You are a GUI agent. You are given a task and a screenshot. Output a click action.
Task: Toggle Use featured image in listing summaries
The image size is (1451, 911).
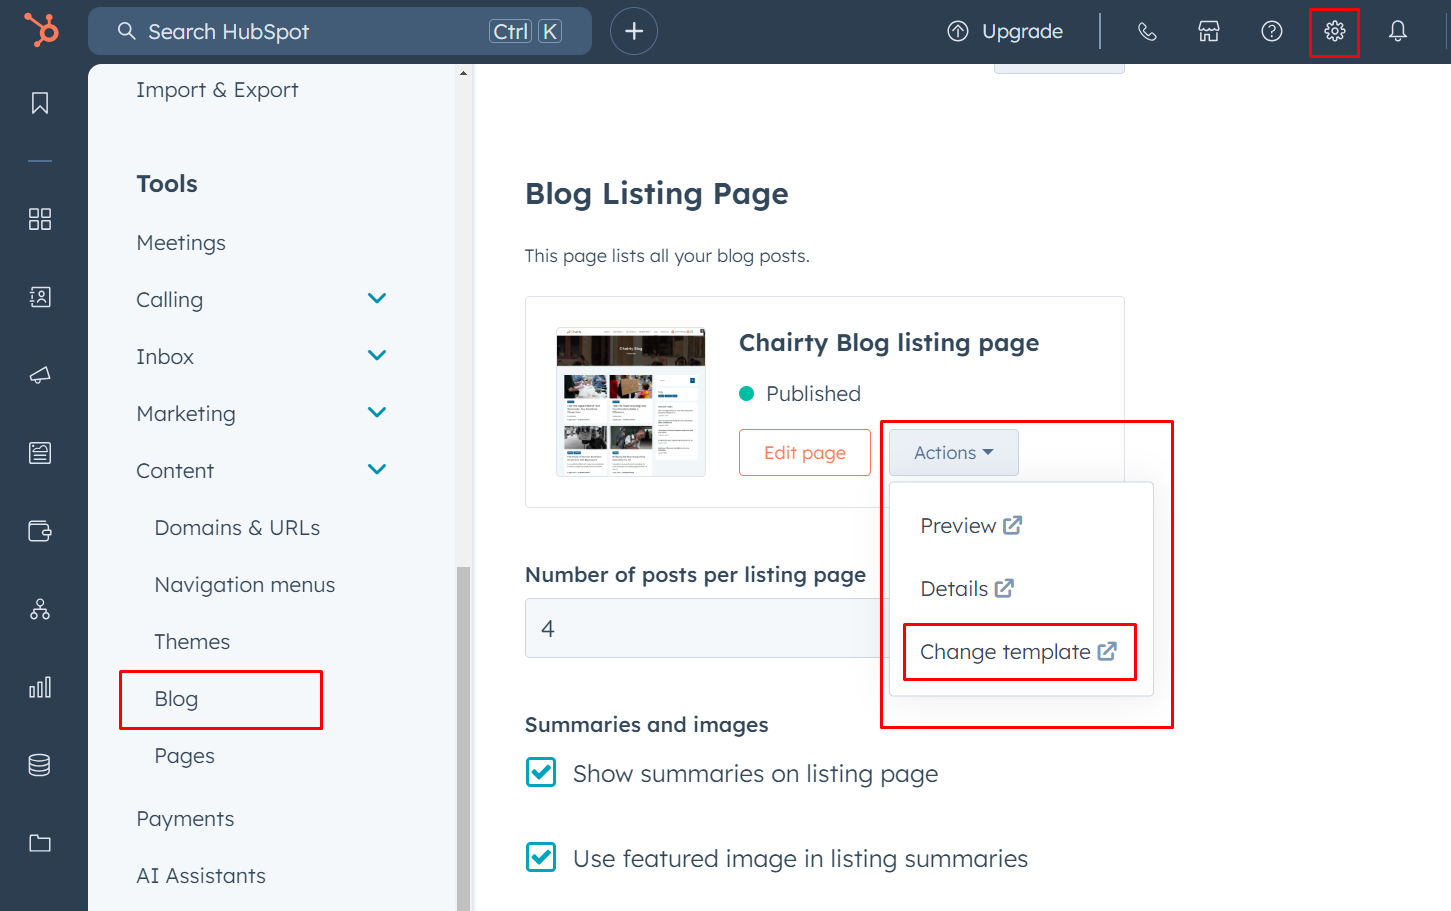click(541, 858)
